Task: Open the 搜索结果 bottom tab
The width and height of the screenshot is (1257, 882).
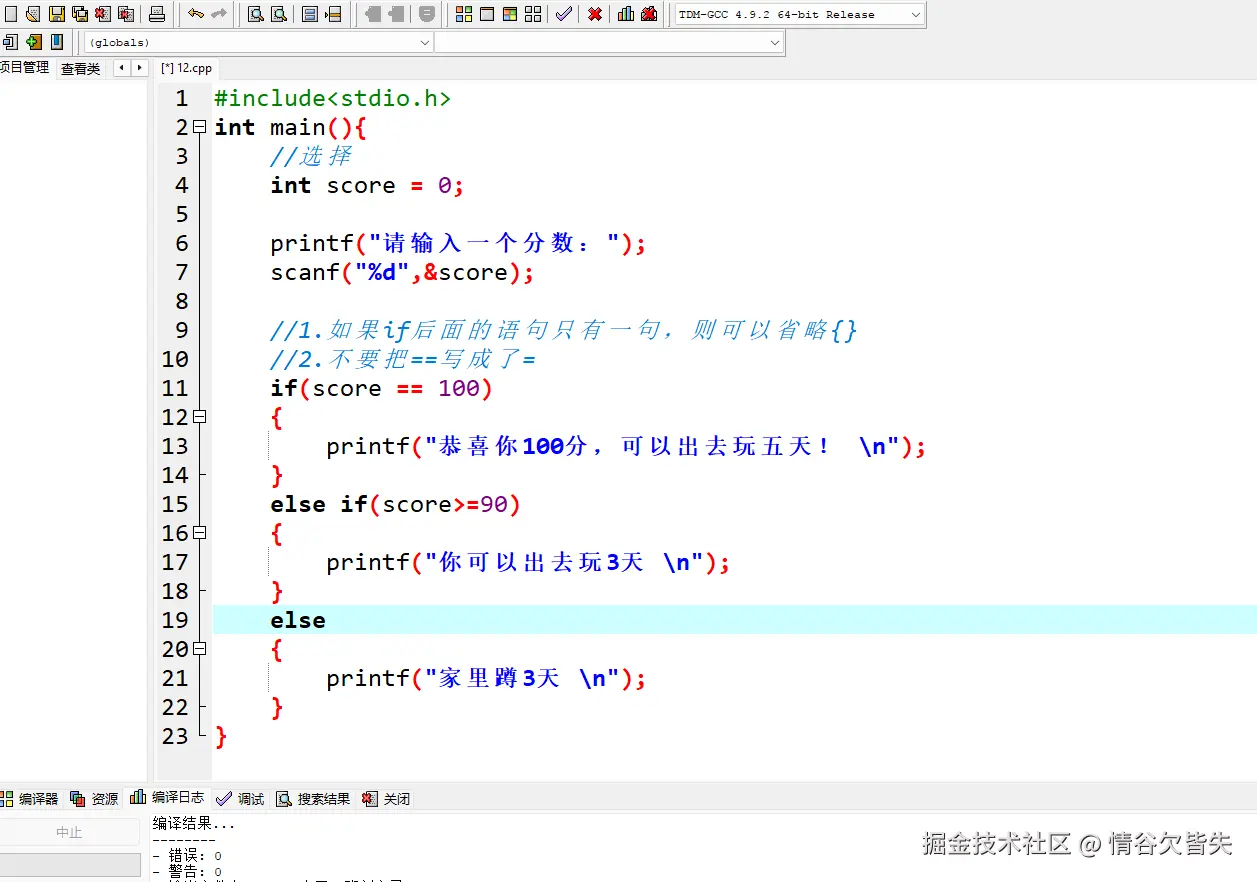Action: point(313,798)
